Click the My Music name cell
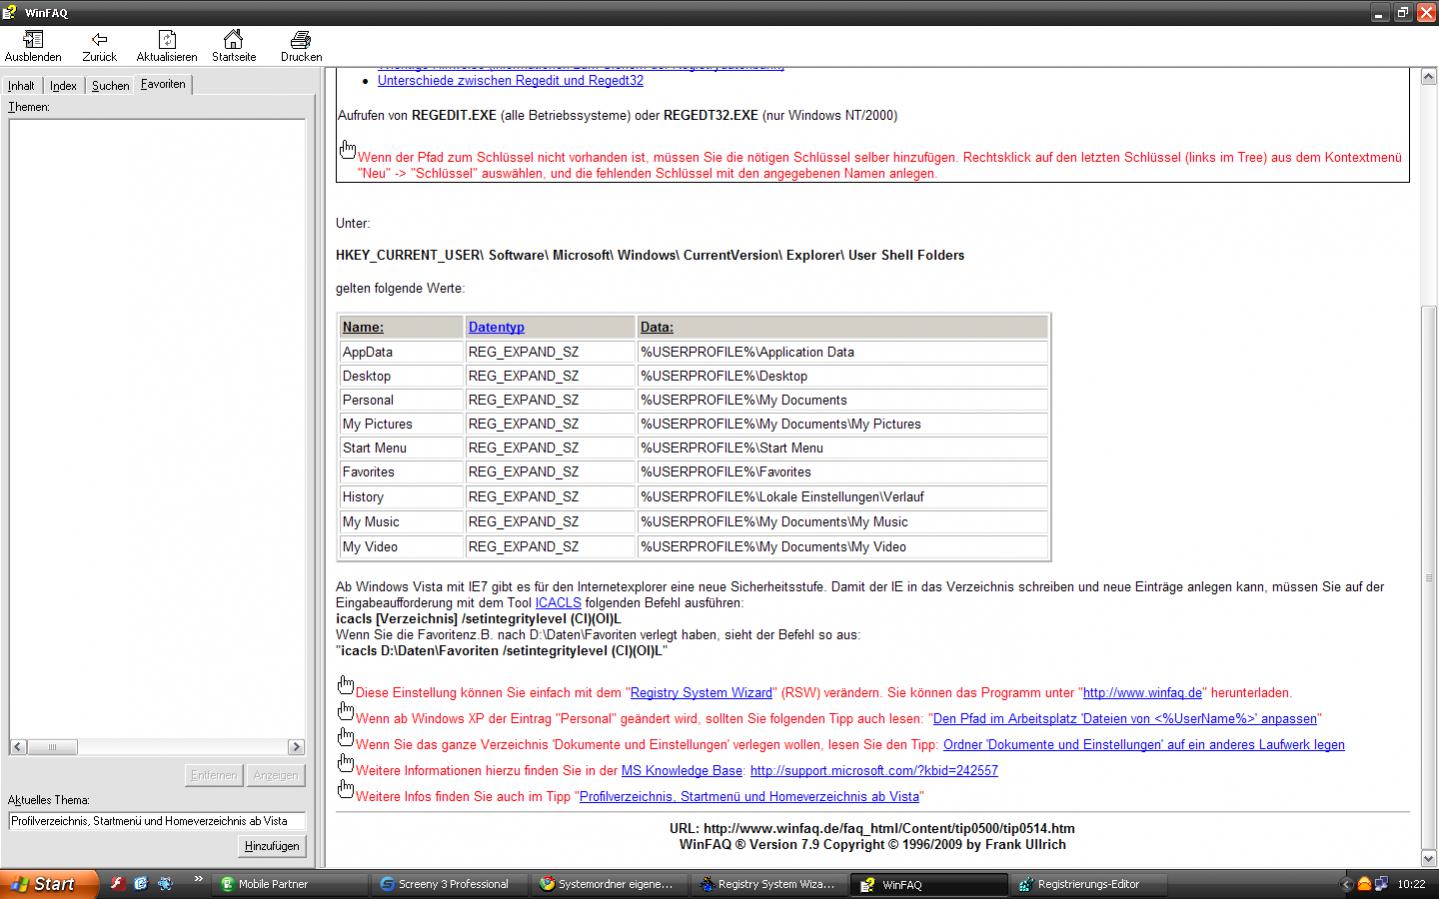The image size is (1439, 899). click(x=401, y=522)
